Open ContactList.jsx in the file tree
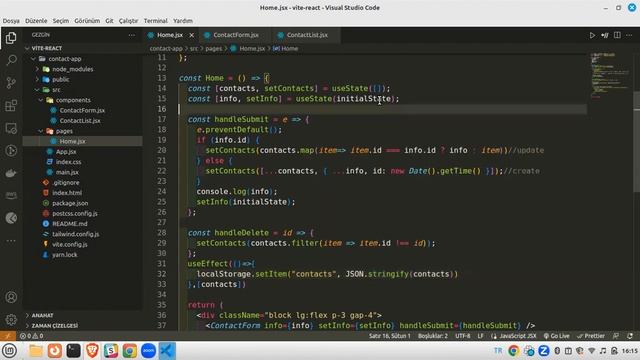The image size is (640, 360). pos(82,120)
